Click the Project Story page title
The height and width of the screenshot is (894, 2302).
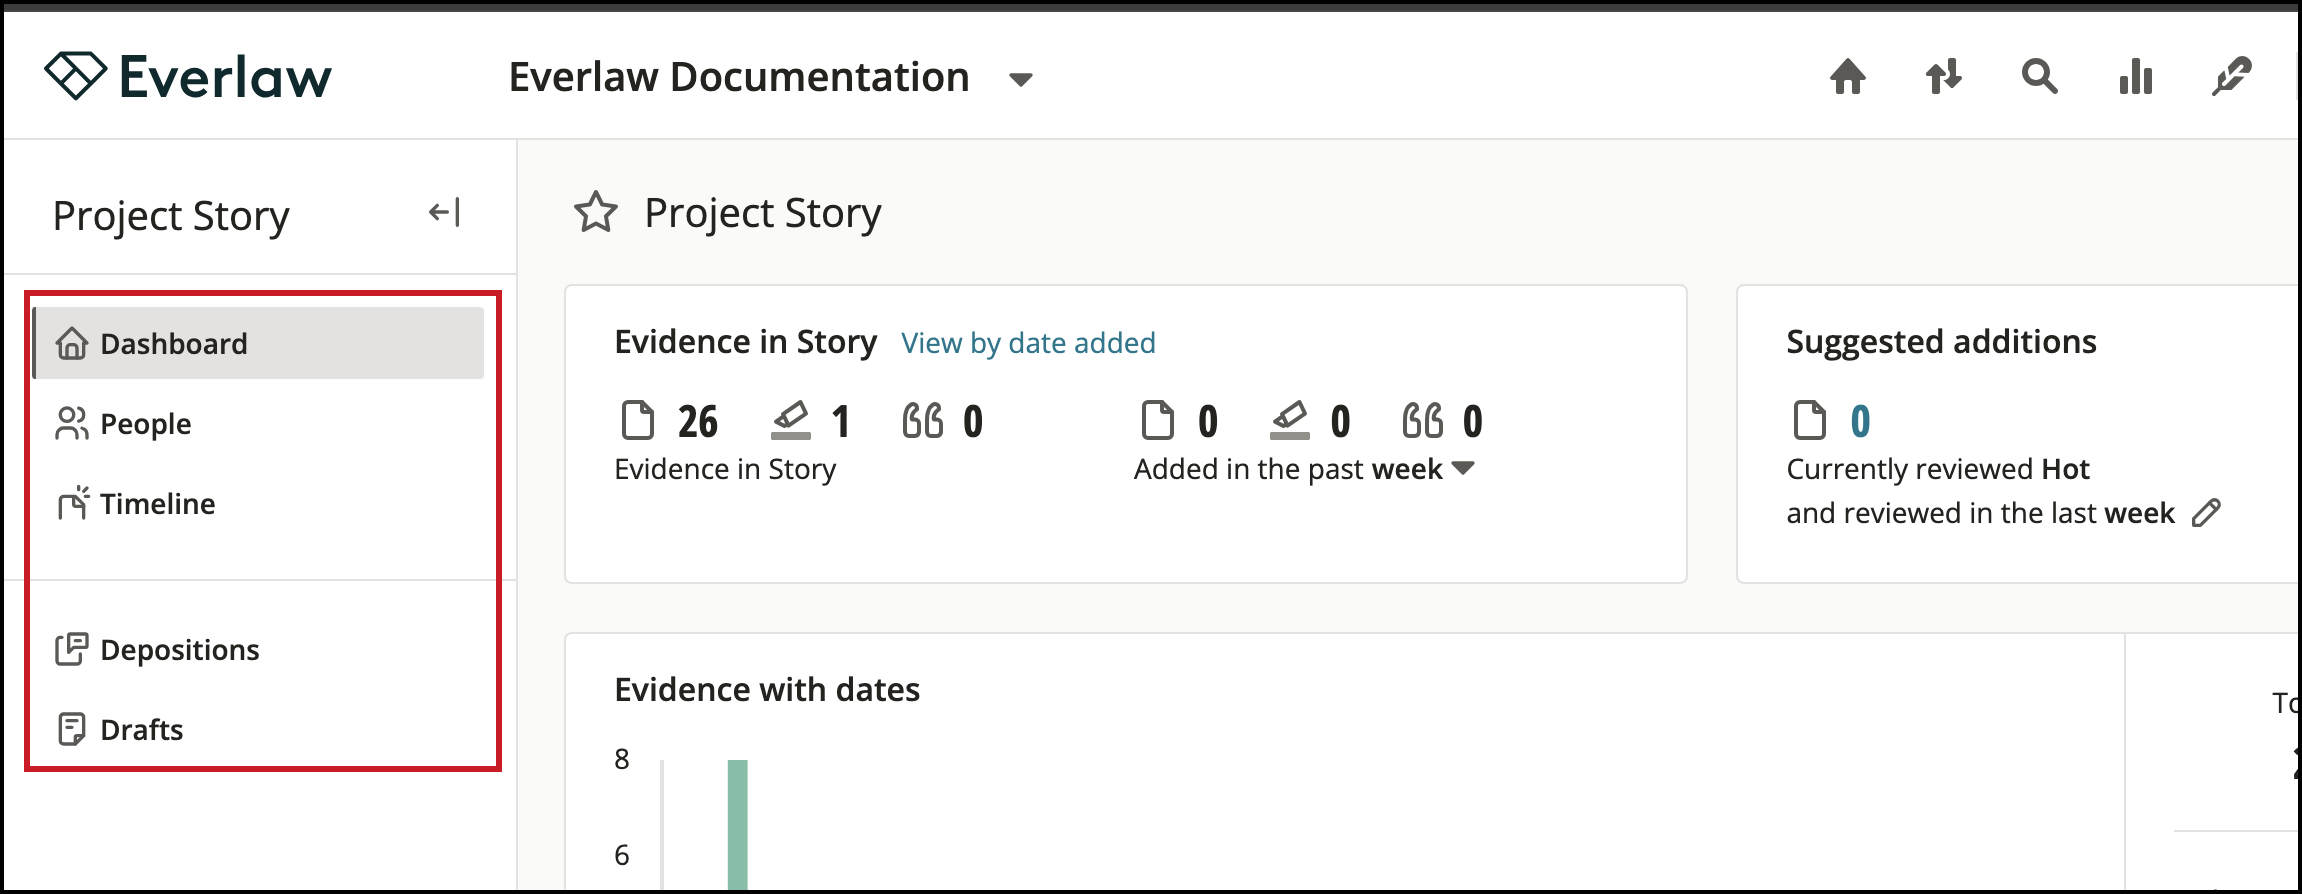763,212
